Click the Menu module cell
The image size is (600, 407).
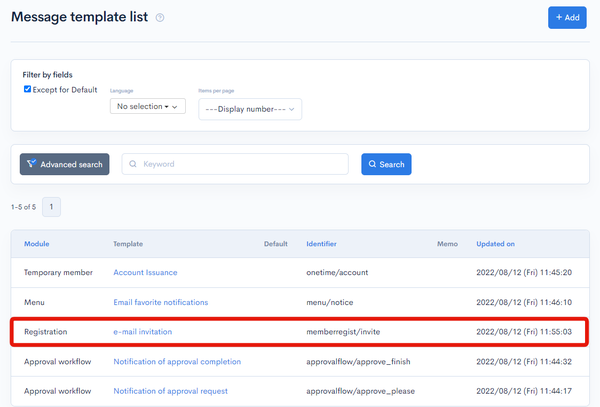click(x=34, y=303)
